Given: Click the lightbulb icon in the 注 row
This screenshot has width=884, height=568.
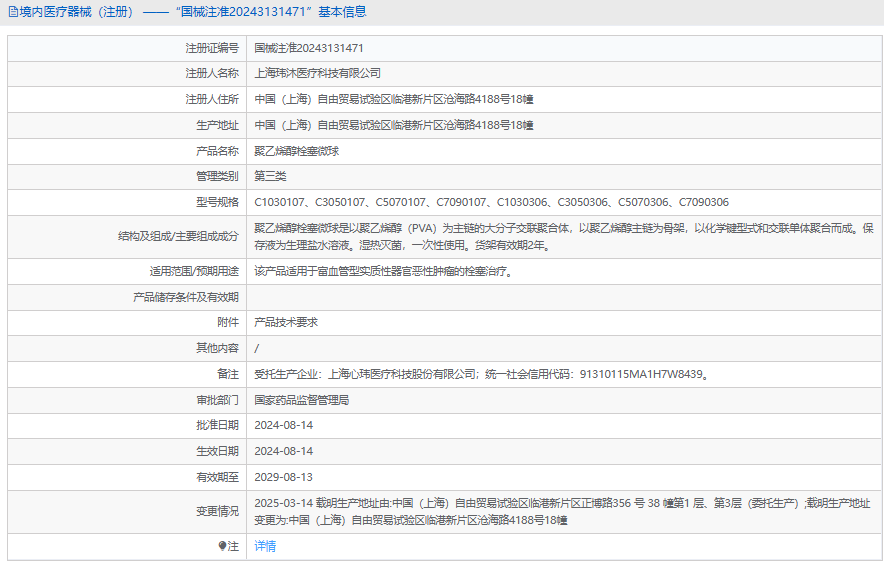Looking at the screenshot, I should tap(223, 546).
